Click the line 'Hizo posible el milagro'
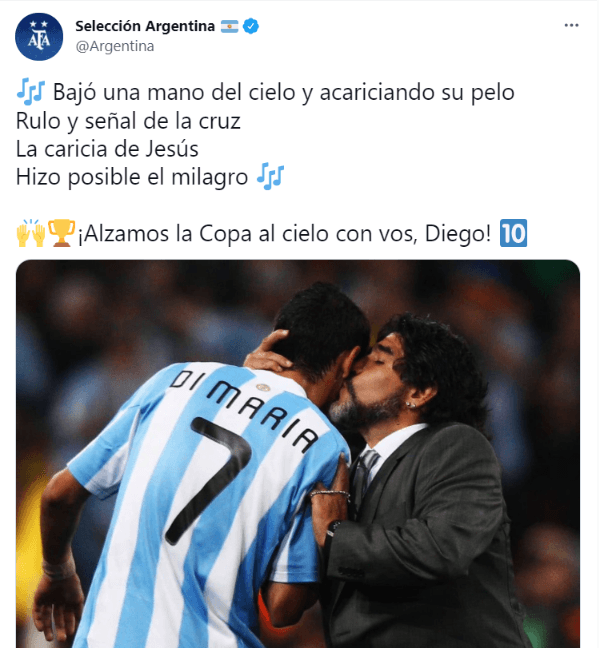The height and width of the screenshot is (648, 600). (x=132, y=177)
